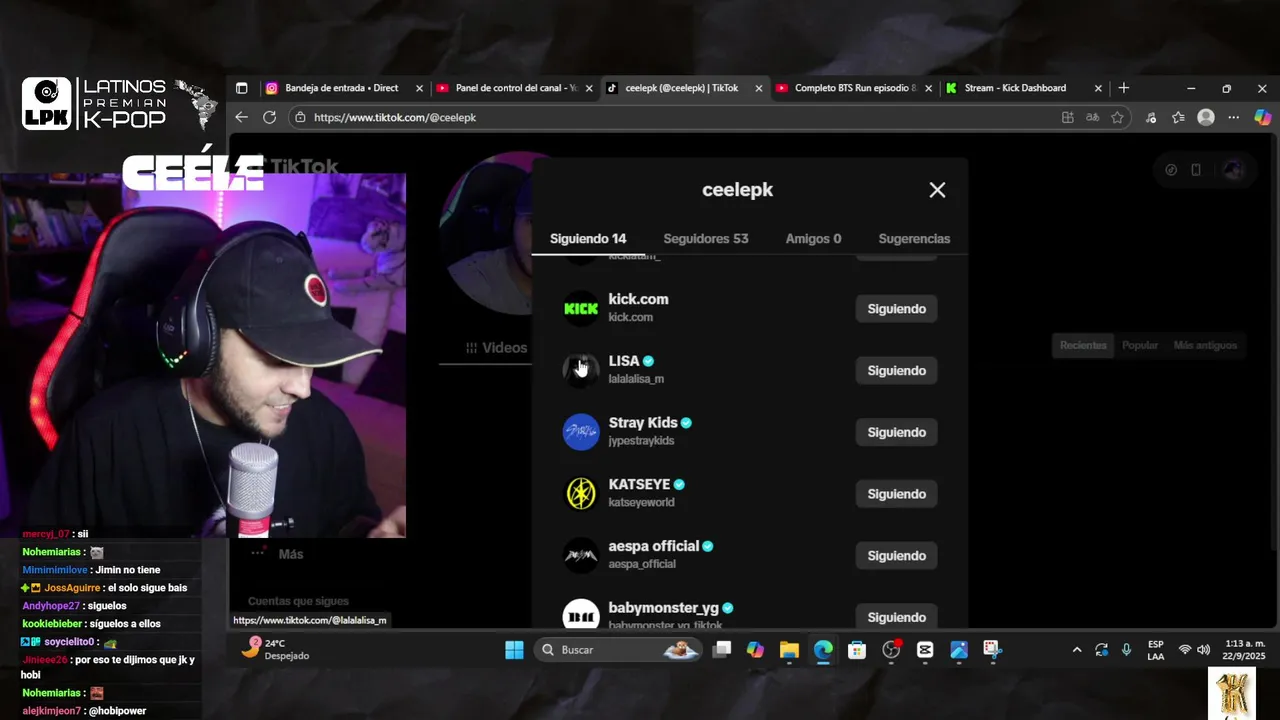The height and width of the screenshot is (720, 1280).
Task: Open tab actions menu icon
Action: [241, 88]
